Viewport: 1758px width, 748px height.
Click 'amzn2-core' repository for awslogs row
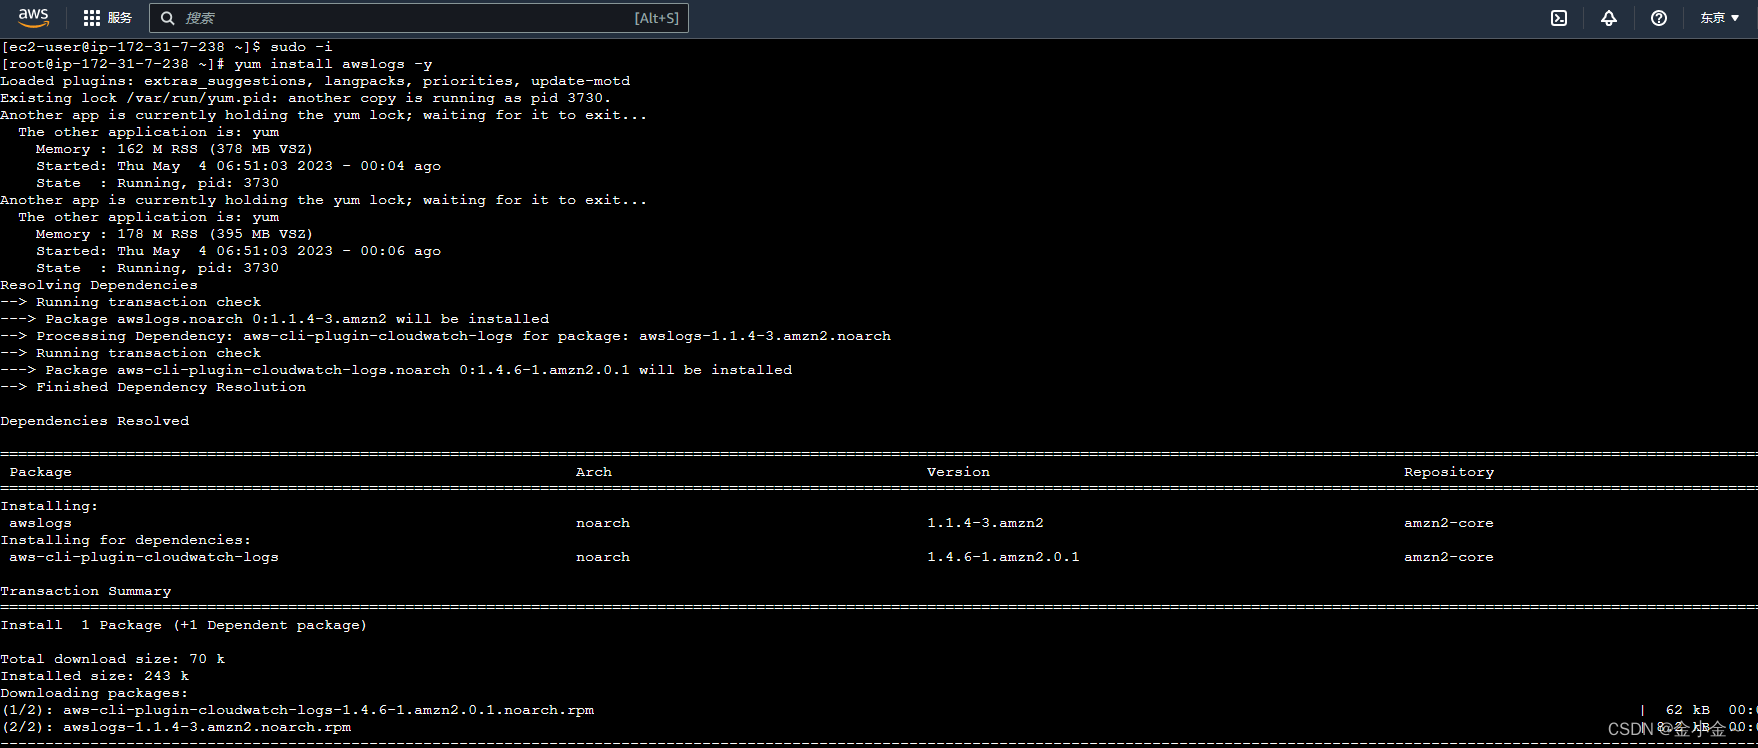pos(1449,523)
